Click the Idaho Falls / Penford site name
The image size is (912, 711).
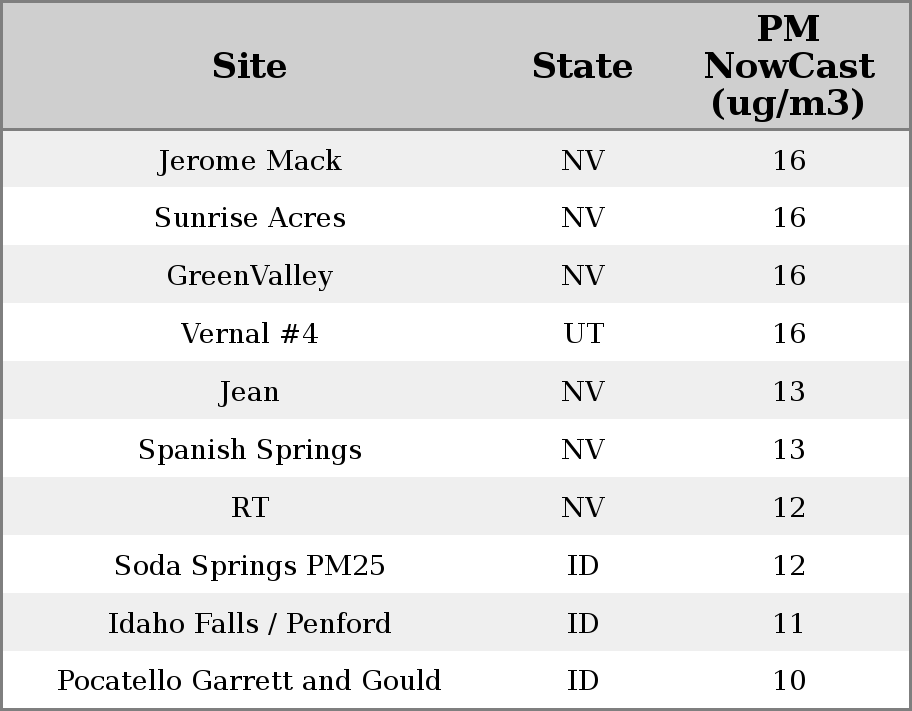click(249, 624)
